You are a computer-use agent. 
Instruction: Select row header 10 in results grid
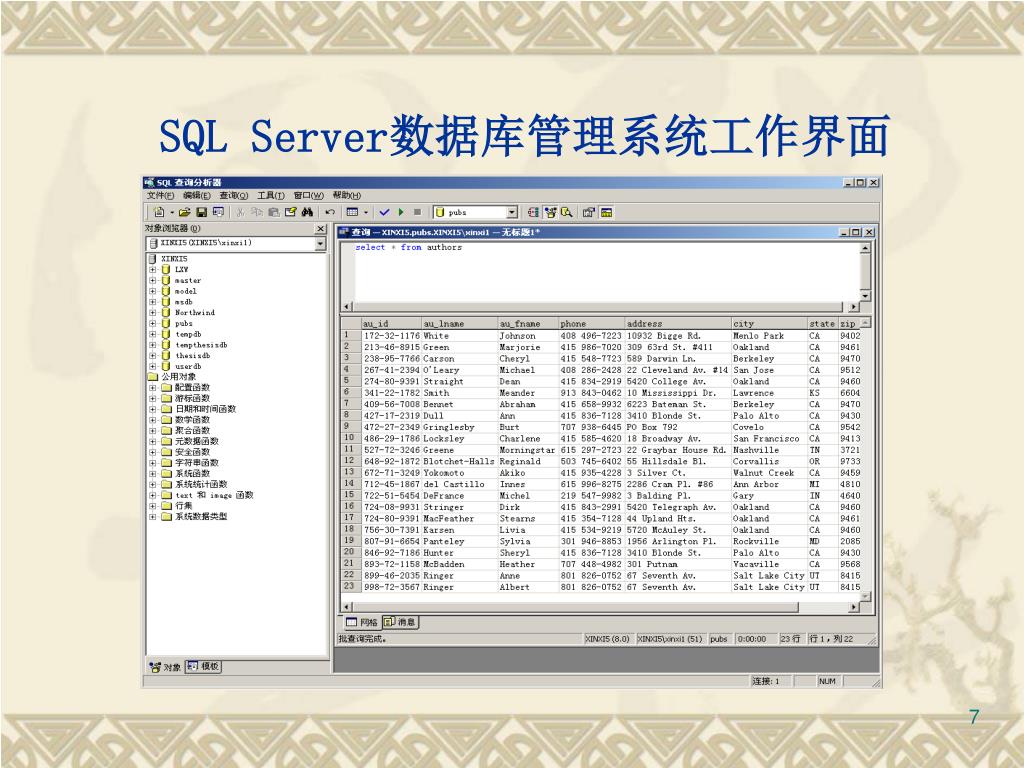click(349, 438)
